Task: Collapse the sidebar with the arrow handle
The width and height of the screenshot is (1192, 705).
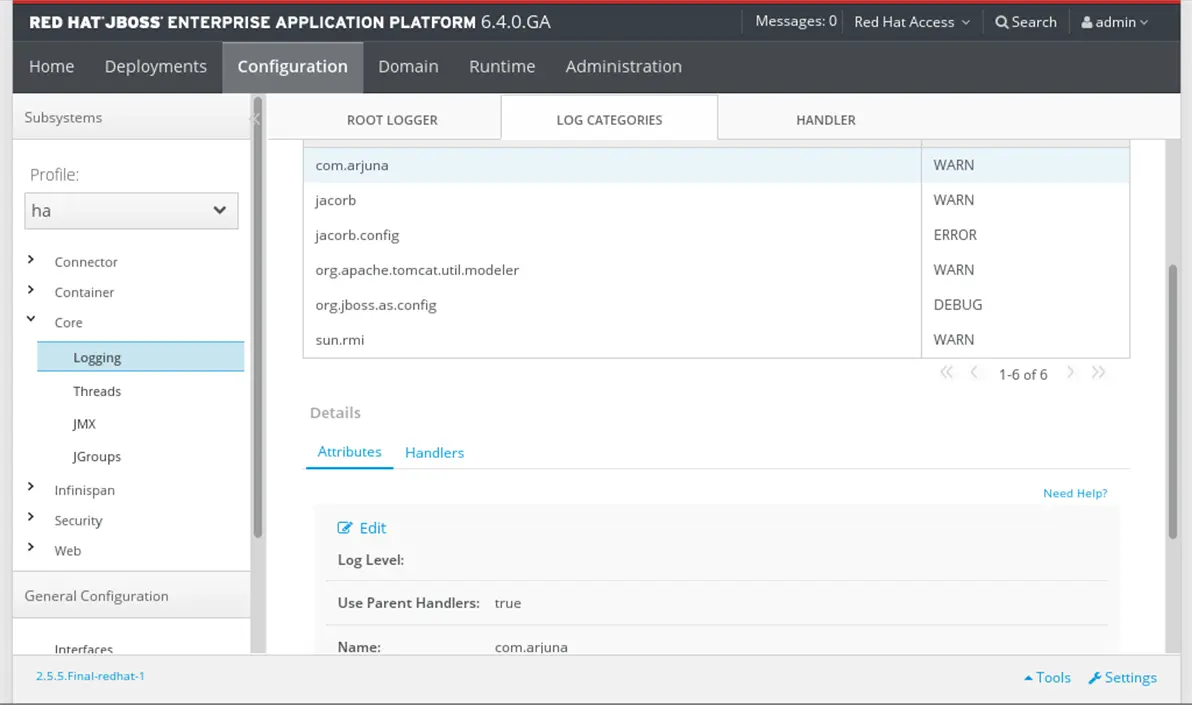Action: [x=255, y=119]
